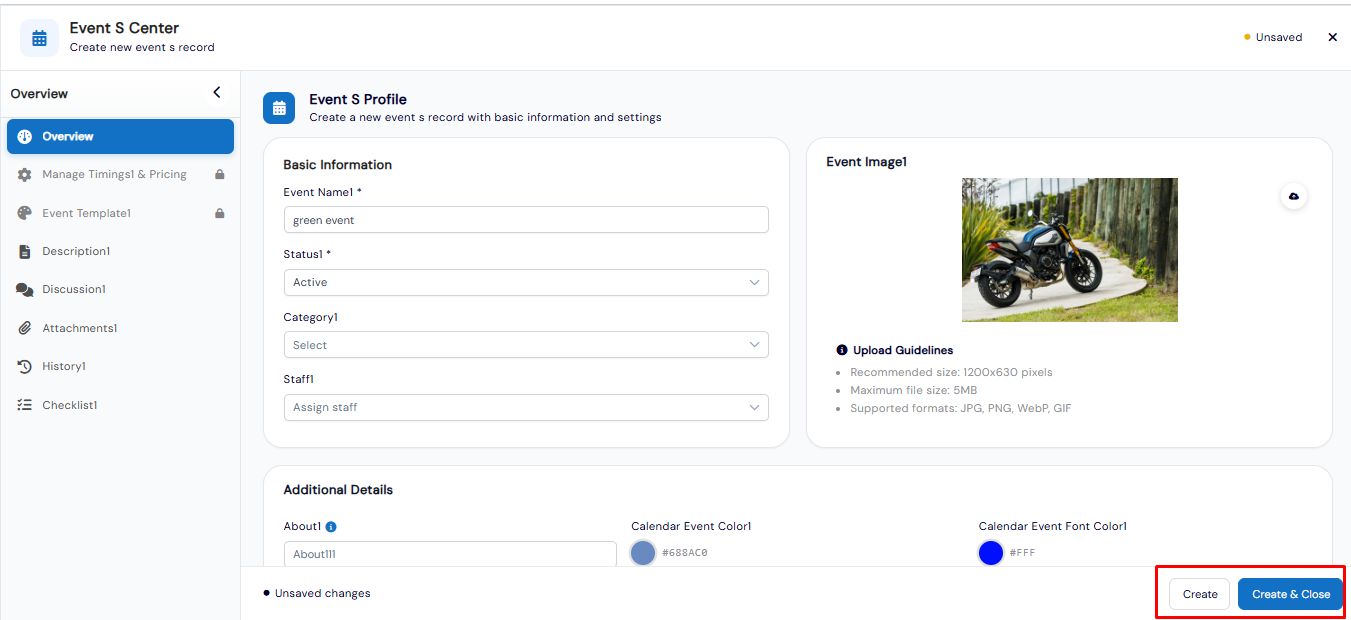Open the Attachments1 sidebar item
The width and height of the screenshot is (1351, 620).
(79, 328)
